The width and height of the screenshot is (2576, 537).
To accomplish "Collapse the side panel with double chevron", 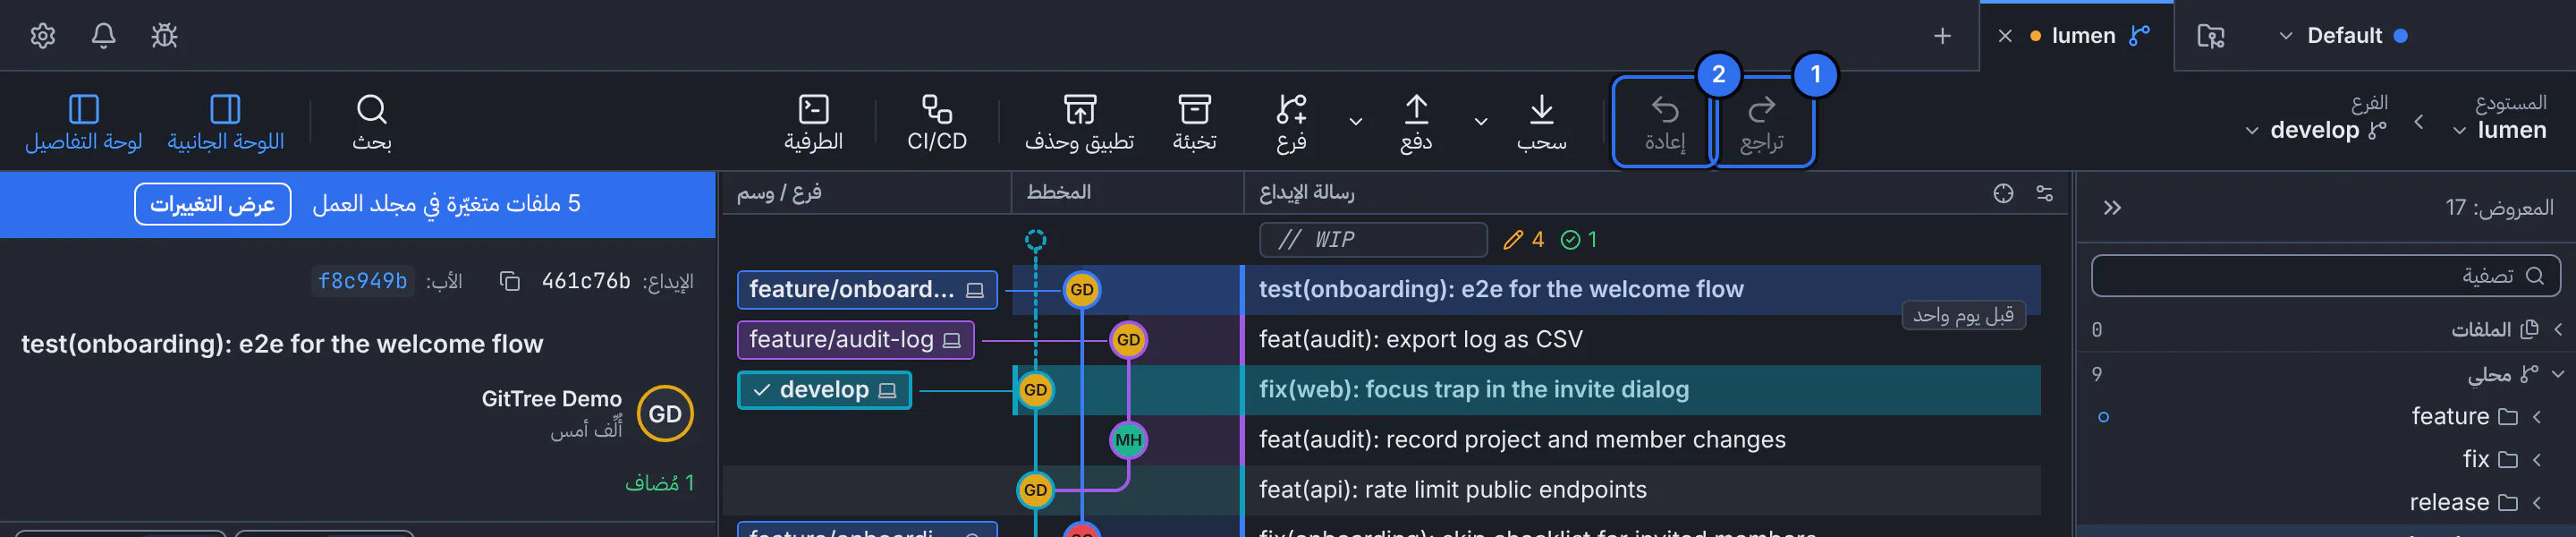I will (2111, 208).
